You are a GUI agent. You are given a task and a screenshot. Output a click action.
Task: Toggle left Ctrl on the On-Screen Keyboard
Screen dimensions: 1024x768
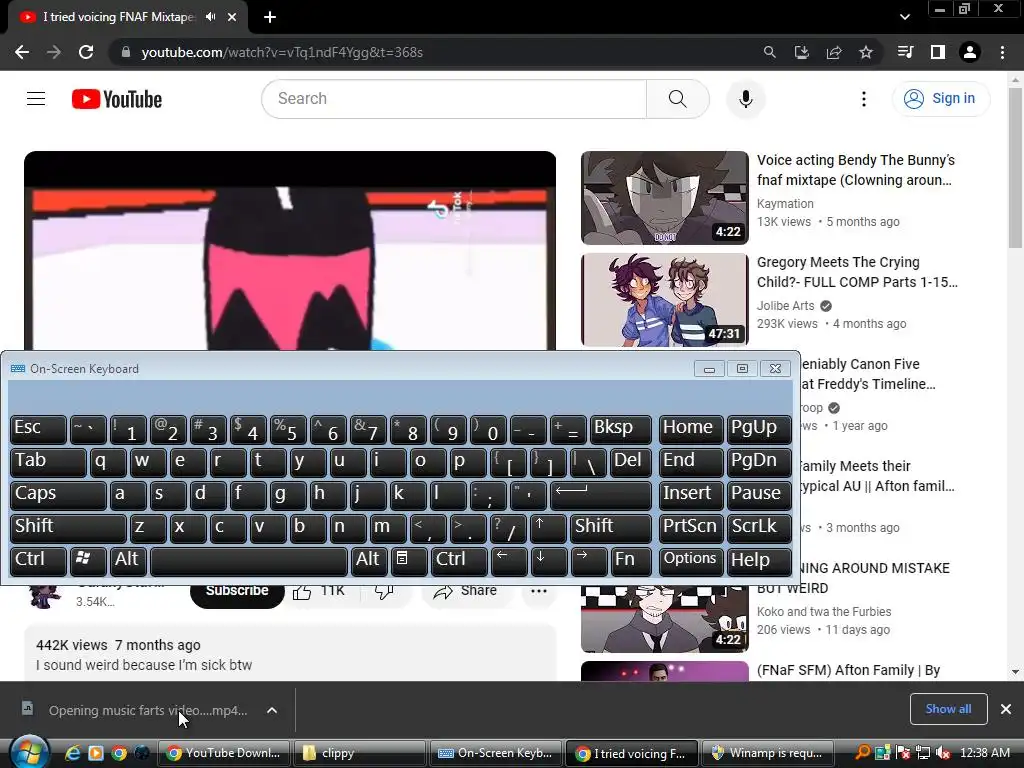39,561
